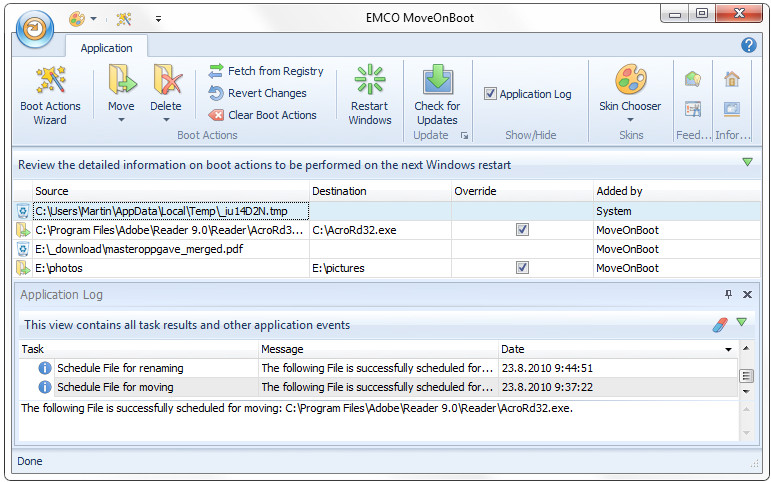
Task: Open dropdown arrow next to palette icon
Action: [93, 19]
